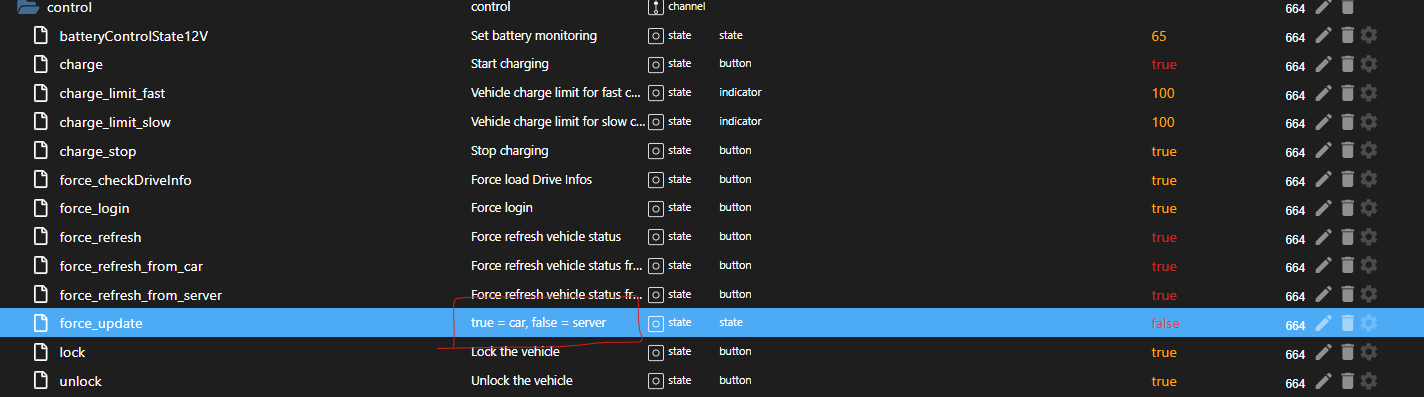Collapse the control folder
Image resolution: width=1424 pixels, height=397 pixels.
(x=27, y=7)
